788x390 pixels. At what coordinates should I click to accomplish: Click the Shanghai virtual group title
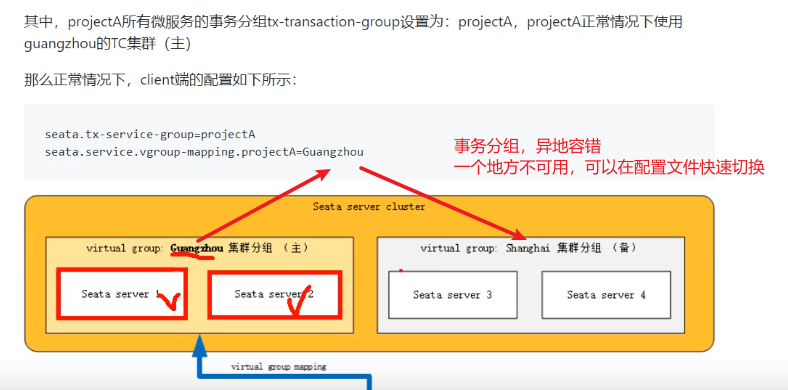tap(528, 248)
